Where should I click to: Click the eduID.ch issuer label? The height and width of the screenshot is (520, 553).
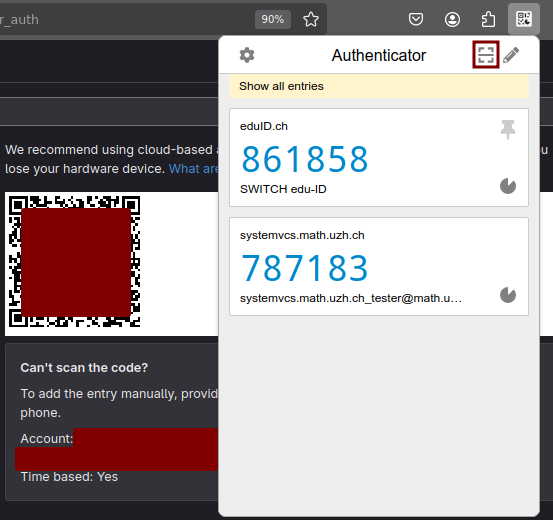click(264, 126)
